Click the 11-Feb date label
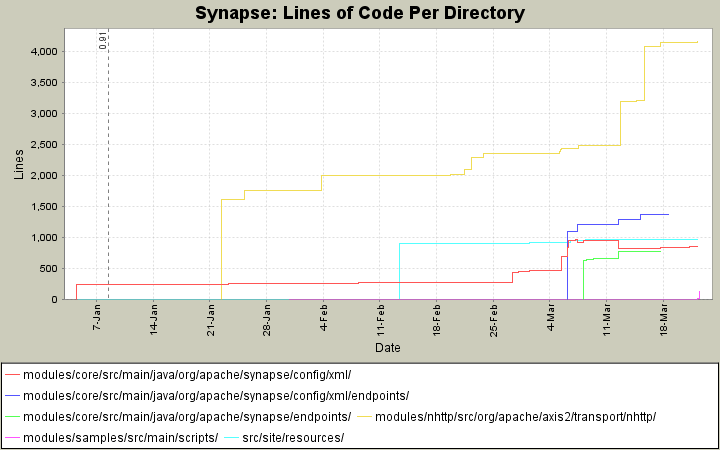This screenshot has width=720, height=450. pyautogui.click(x=380, y=320)
